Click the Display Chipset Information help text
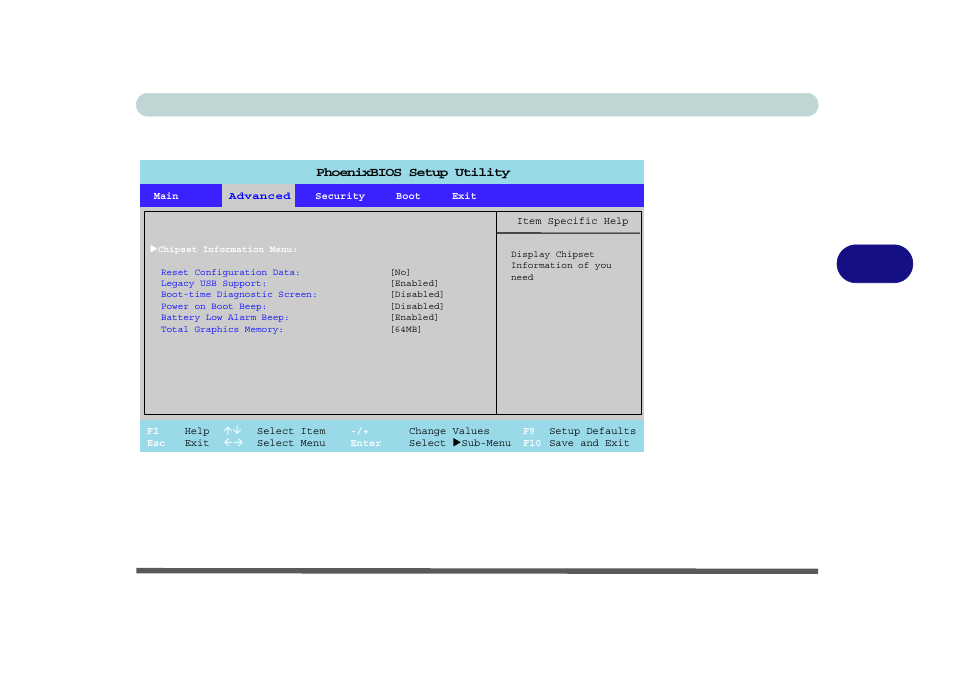This screenshot has width=954, height=673. [x=561, y=266]
